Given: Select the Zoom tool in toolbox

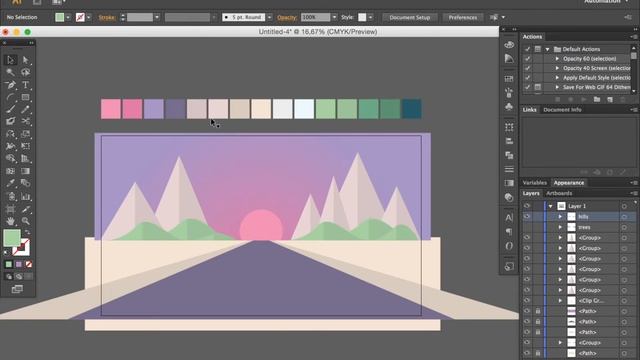Looking at the screenshot, I should pos(26,221).
